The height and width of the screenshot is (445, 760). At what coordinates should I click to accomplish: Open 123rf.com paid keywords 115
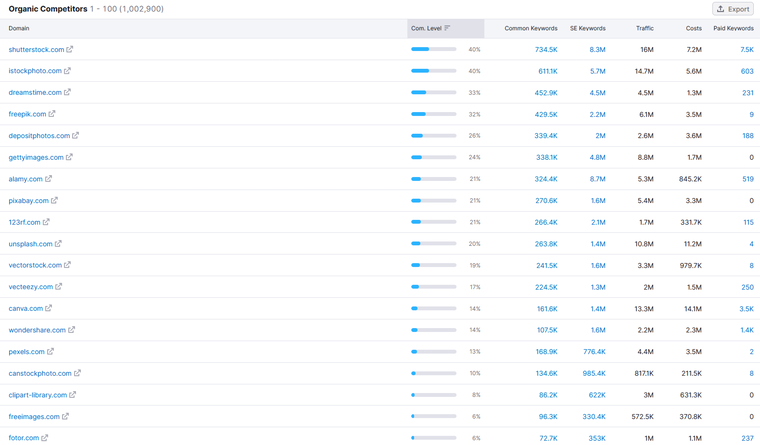748,222
